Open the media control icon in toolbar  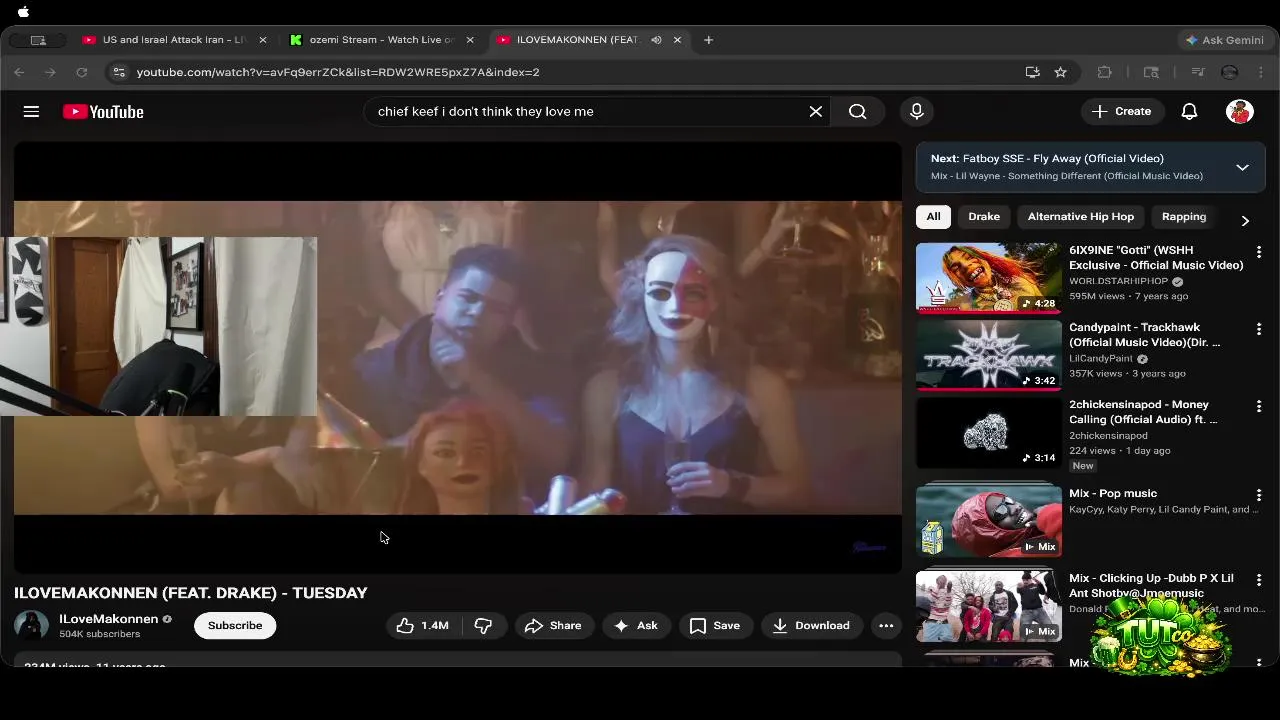(1199, 72)
